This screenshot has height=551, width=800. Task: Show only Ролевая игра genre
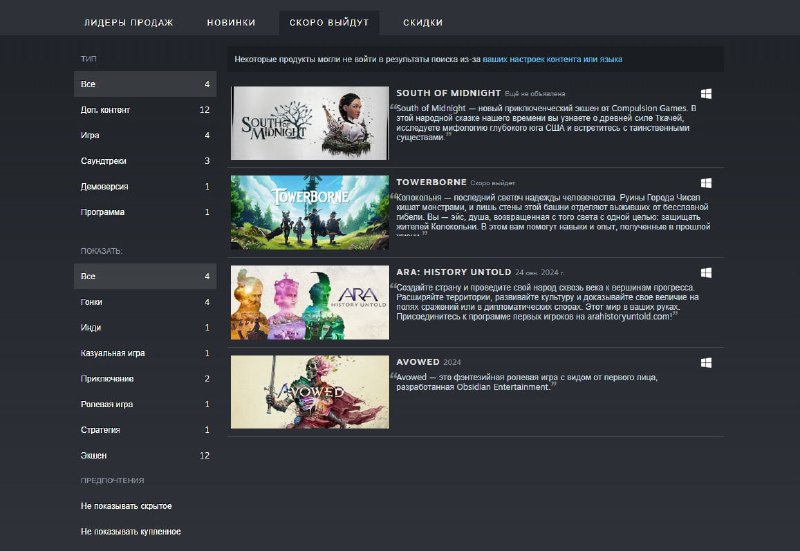pos(107,404)
